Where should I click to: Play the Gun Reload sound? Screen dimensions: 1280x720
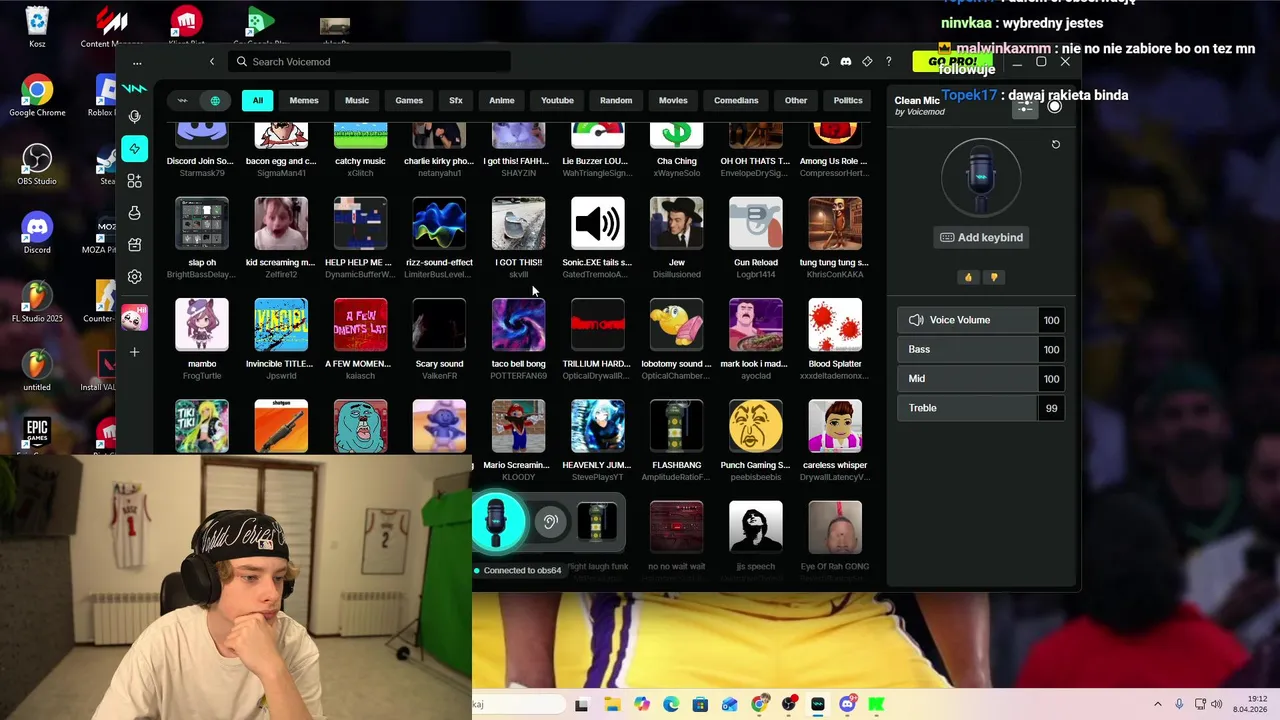[x=756, y=224]
